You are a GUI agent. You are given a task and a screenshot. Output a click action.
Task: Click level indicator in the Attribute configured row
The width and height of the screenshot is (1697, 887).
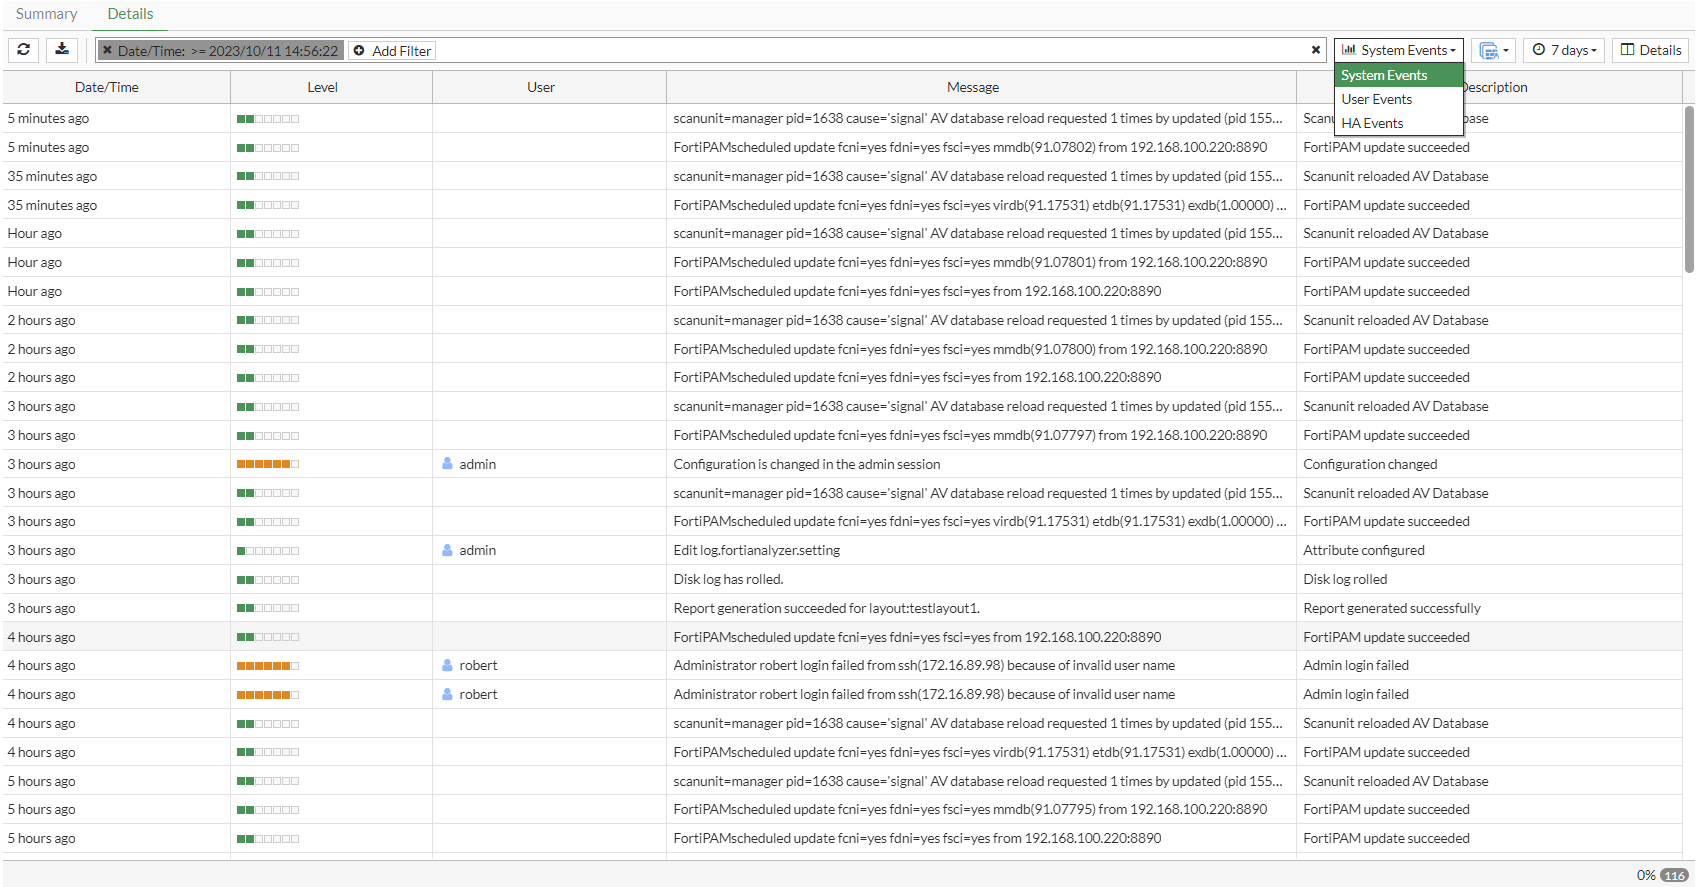click(268, 551)
